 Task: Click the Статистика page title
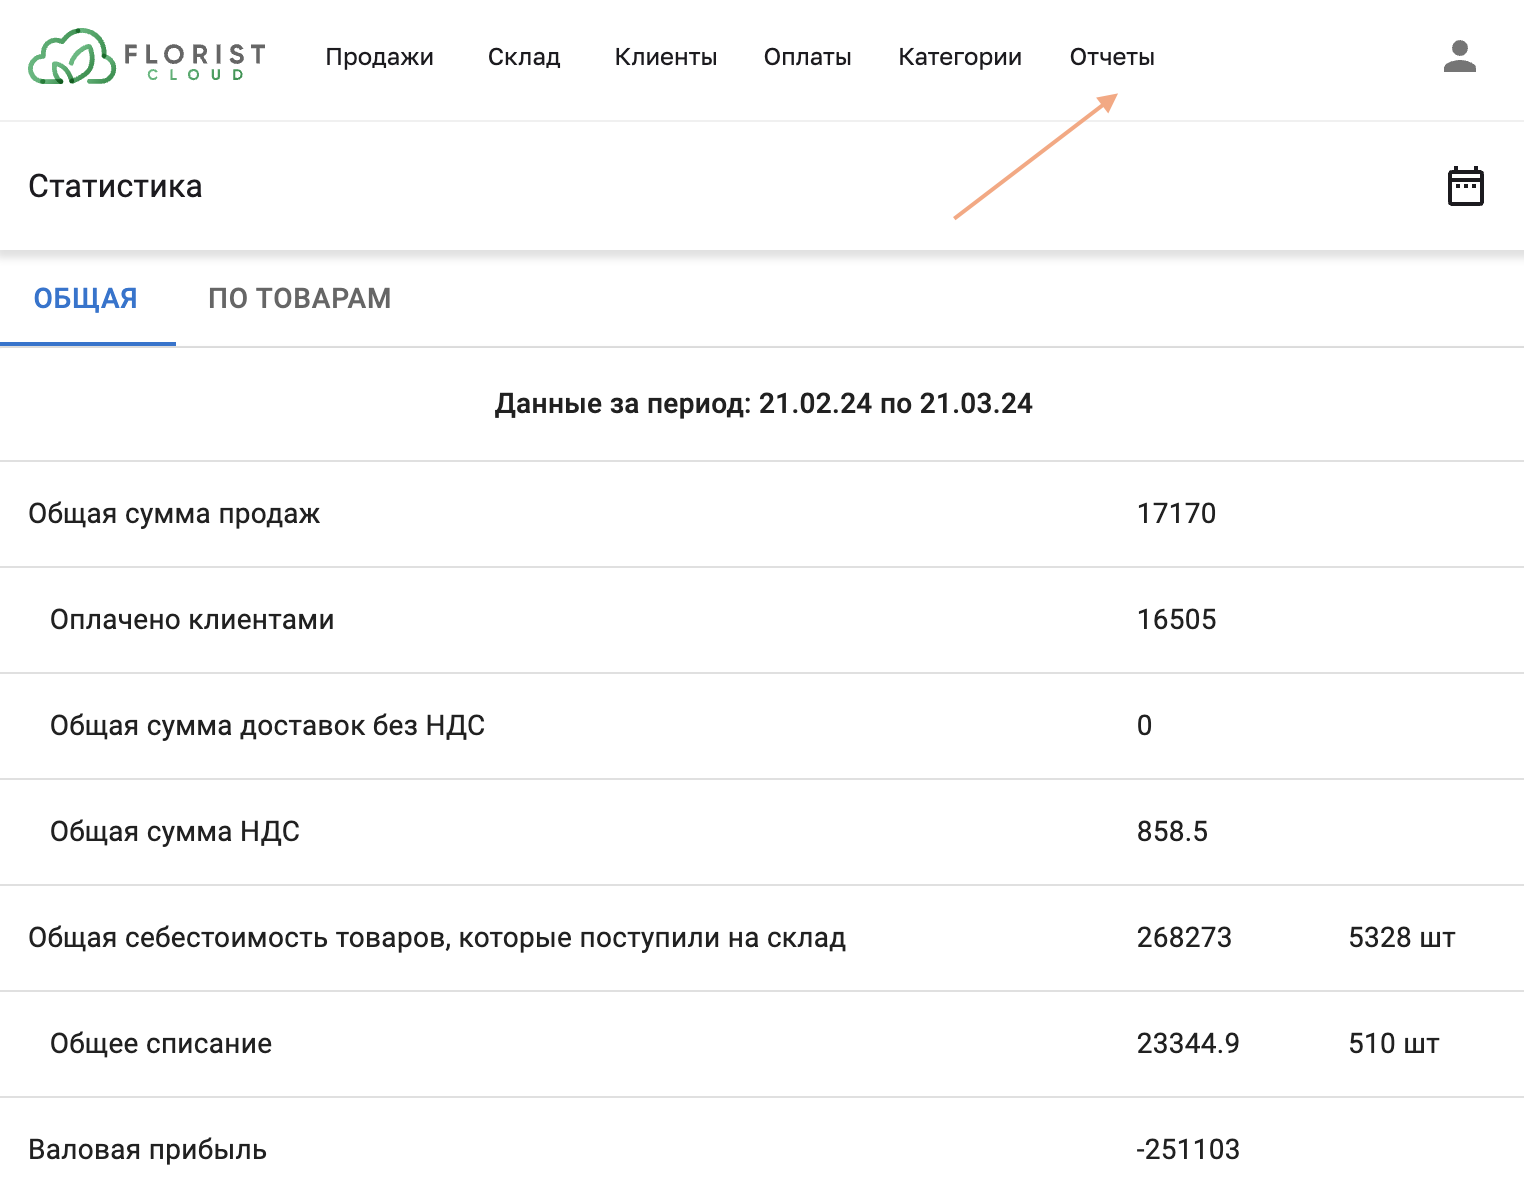[x=115, y=186]
